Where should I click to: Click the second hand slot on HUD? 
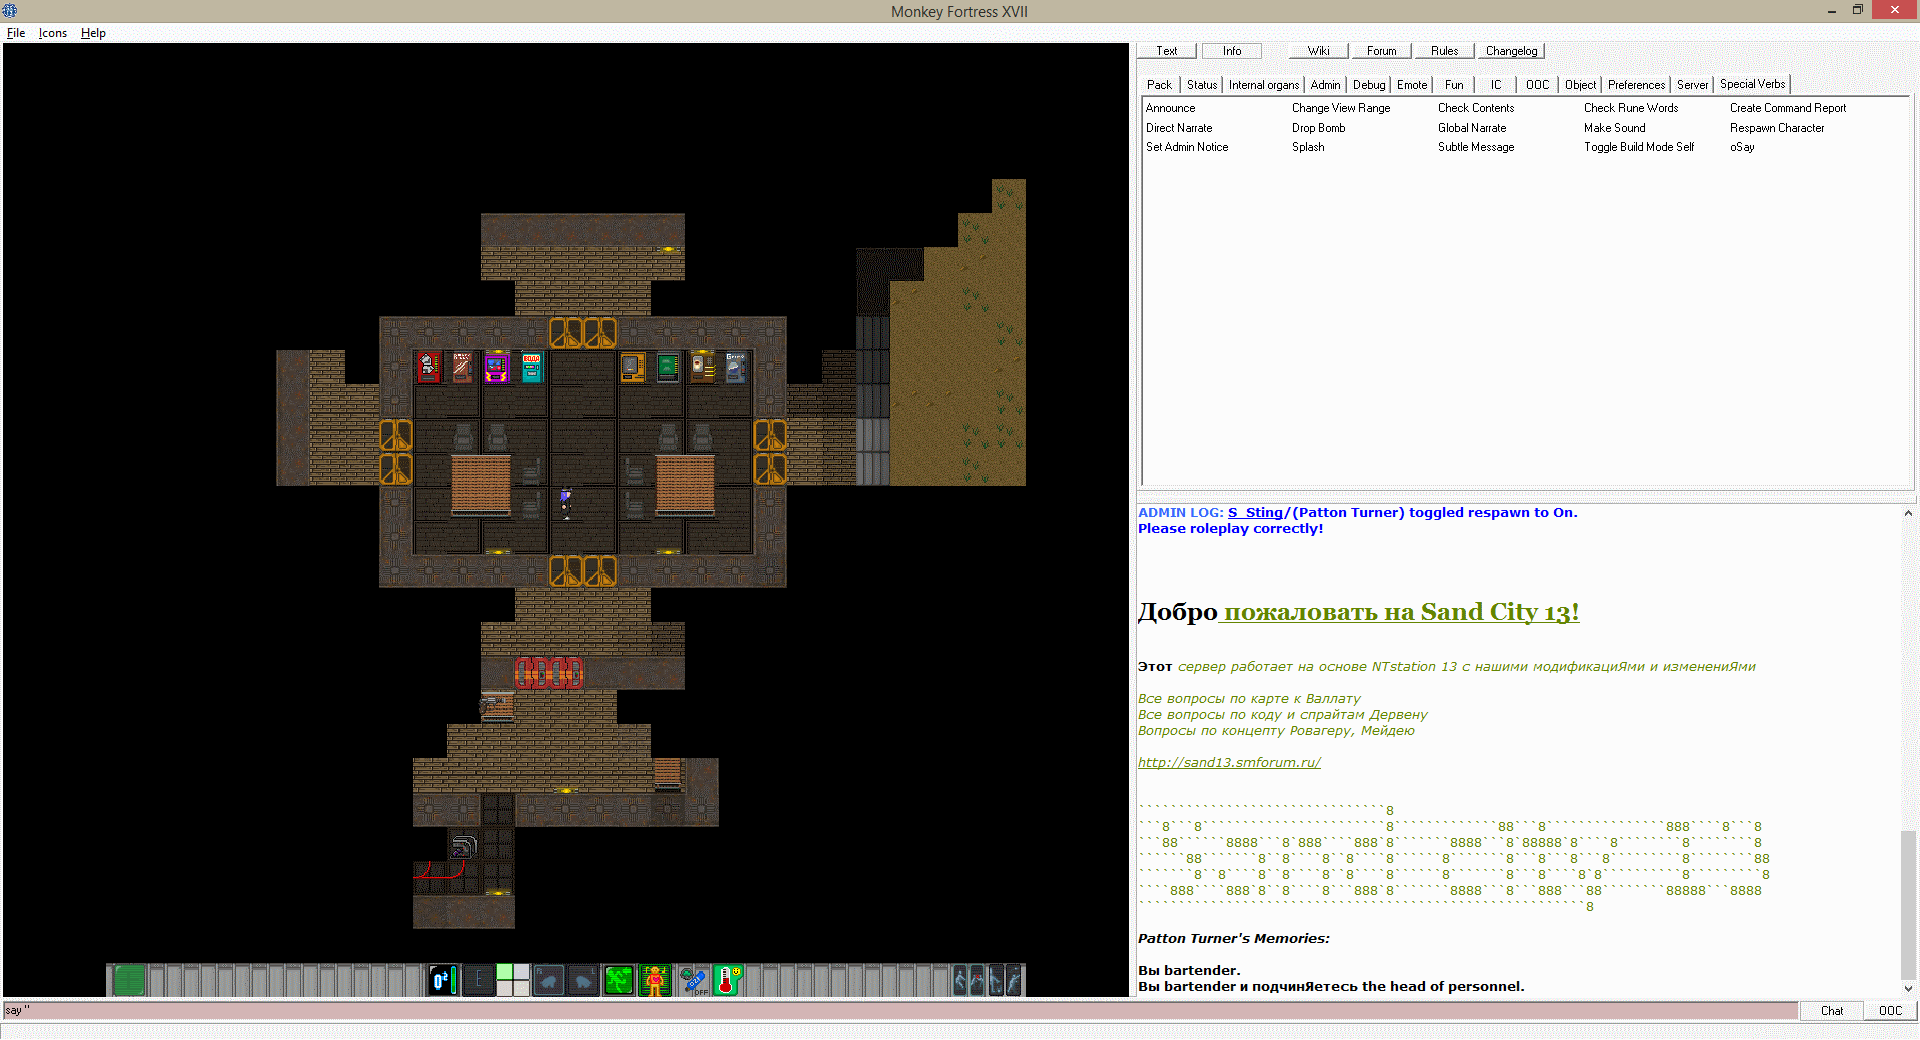click(x=583, y=981)
